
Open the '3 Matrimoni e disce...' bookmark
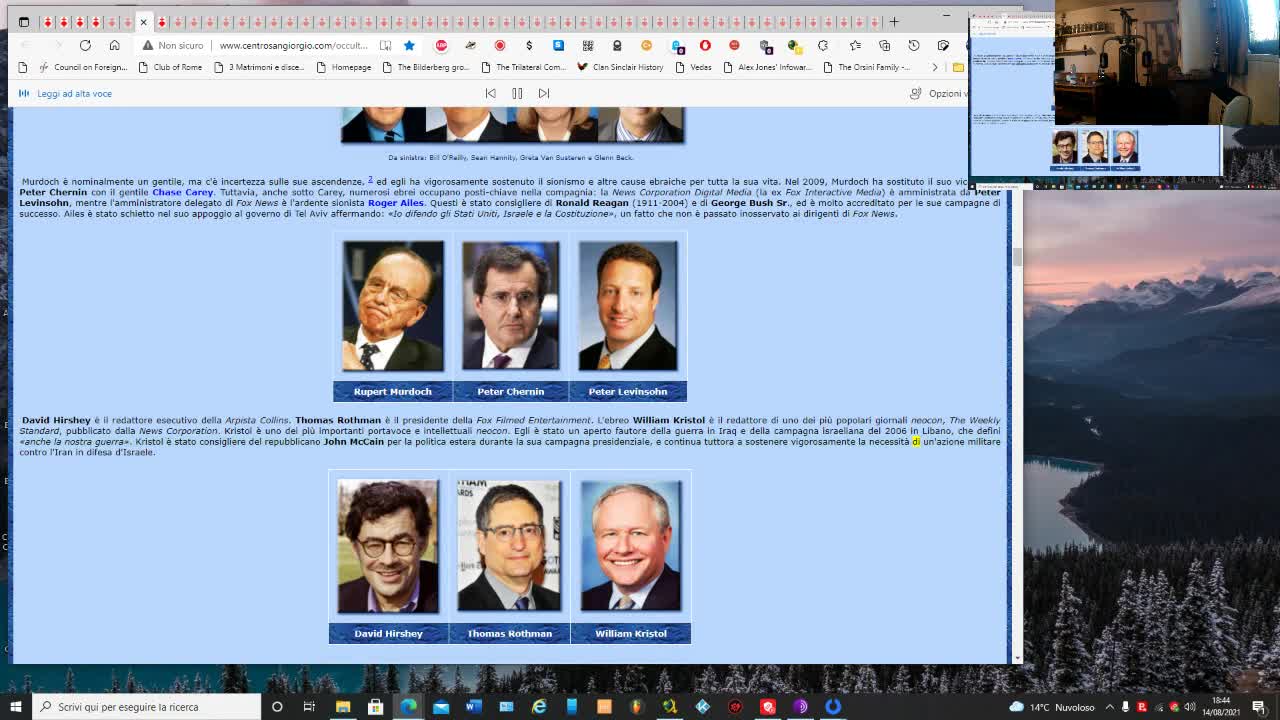tap(258, 67)
